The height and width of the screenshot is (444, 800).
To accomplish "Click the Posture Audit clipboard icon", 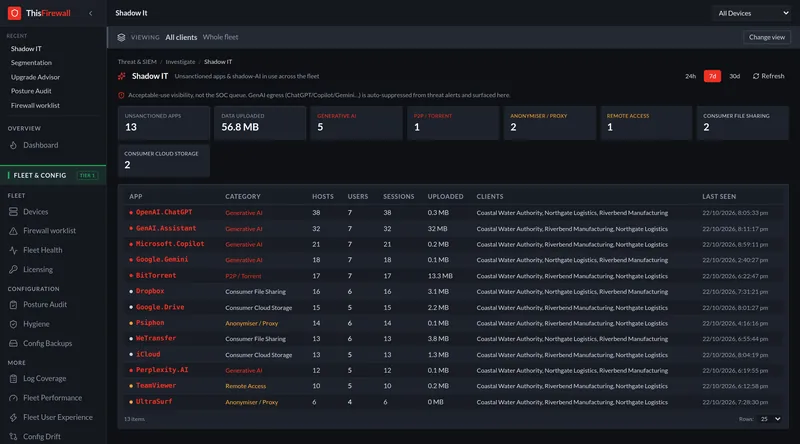I will point(13,305).
